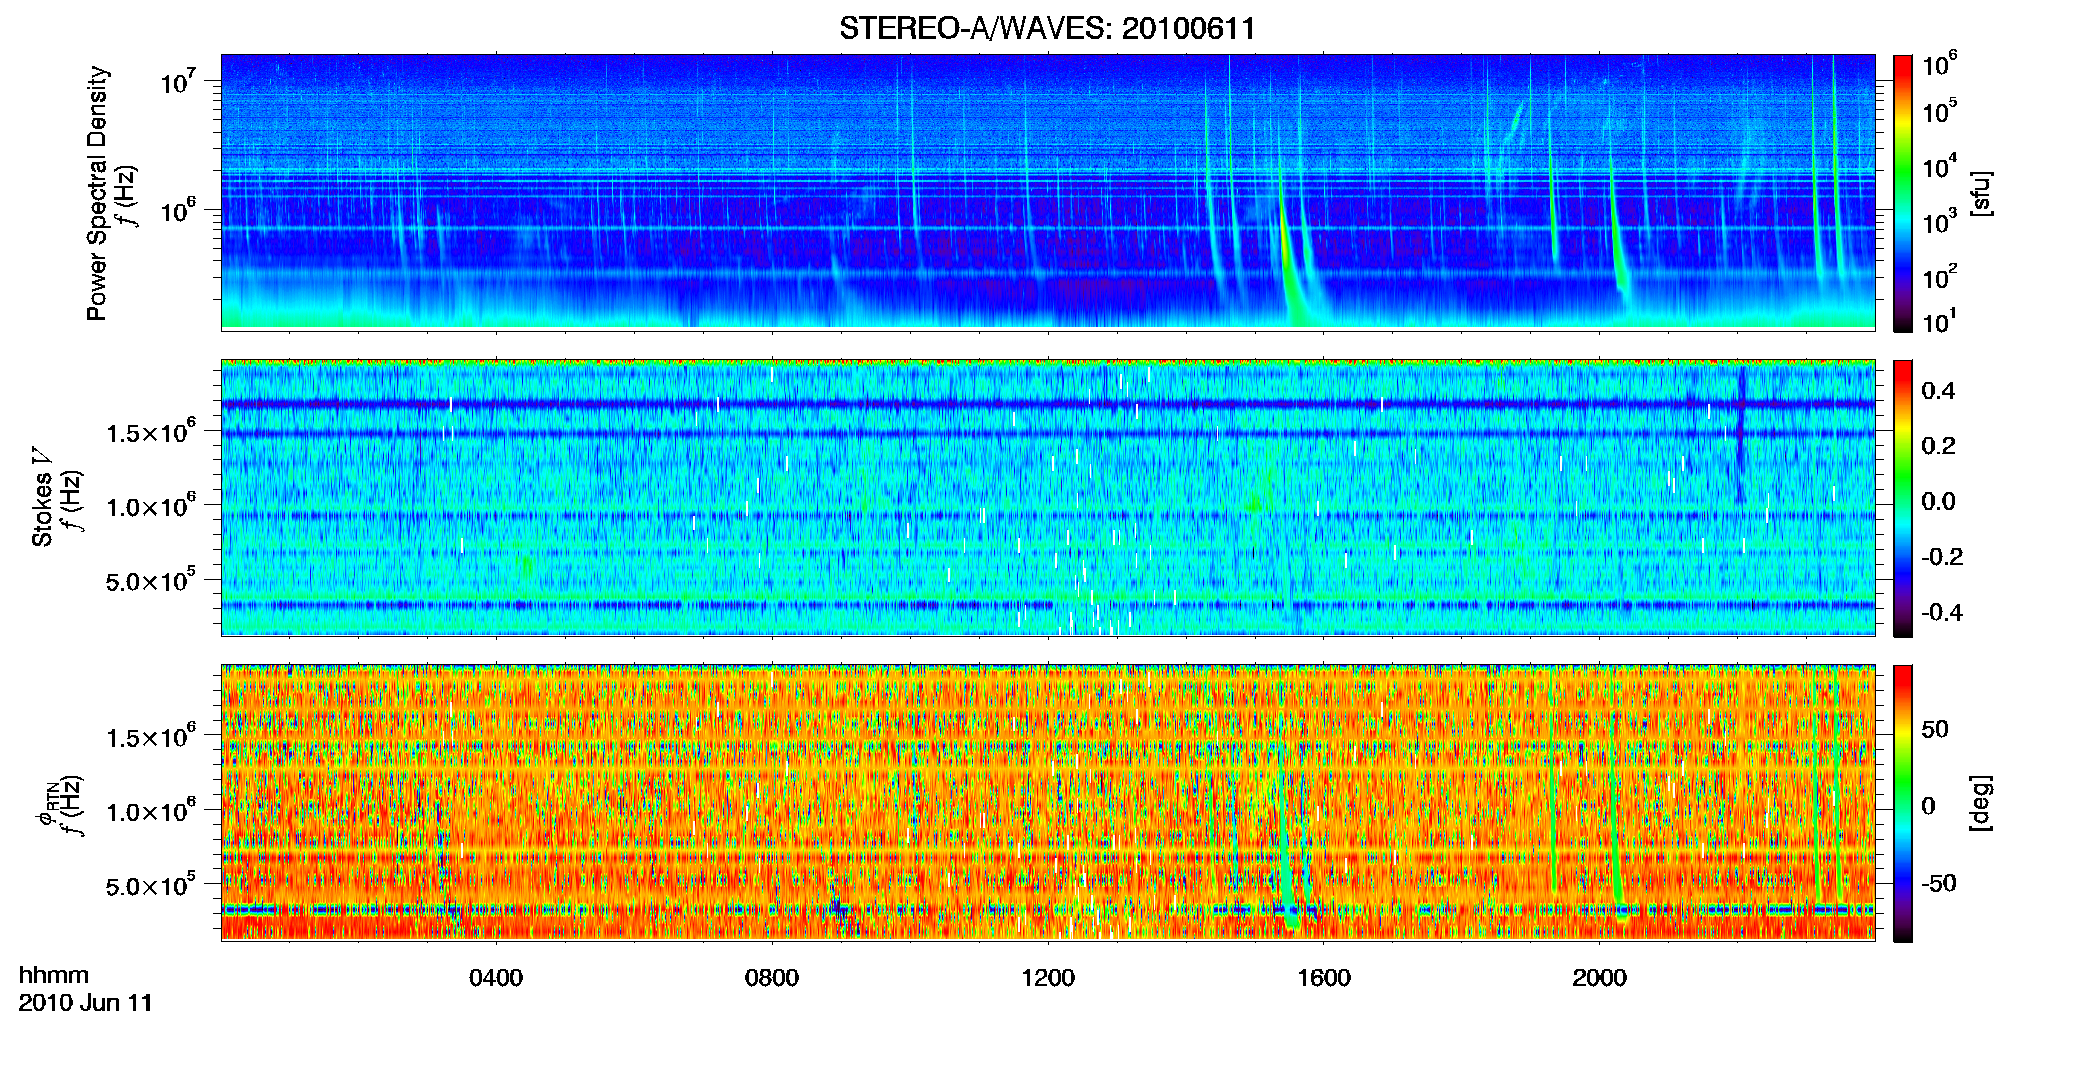Viewport: 2096px width, 1080px height.
Task: Select the "Power Spectral Density" axis label
Action: pos(97,193)
